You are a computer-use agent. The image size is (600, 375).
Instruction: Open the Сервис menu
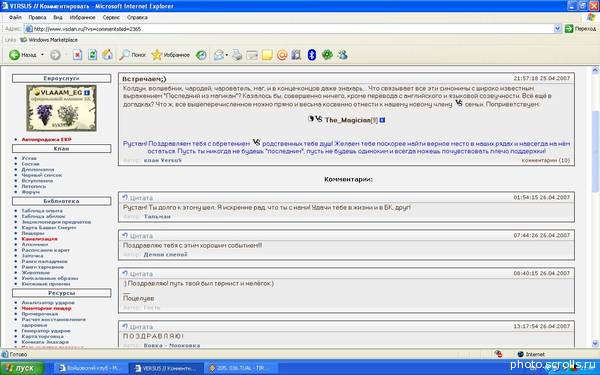click(111, 18)
